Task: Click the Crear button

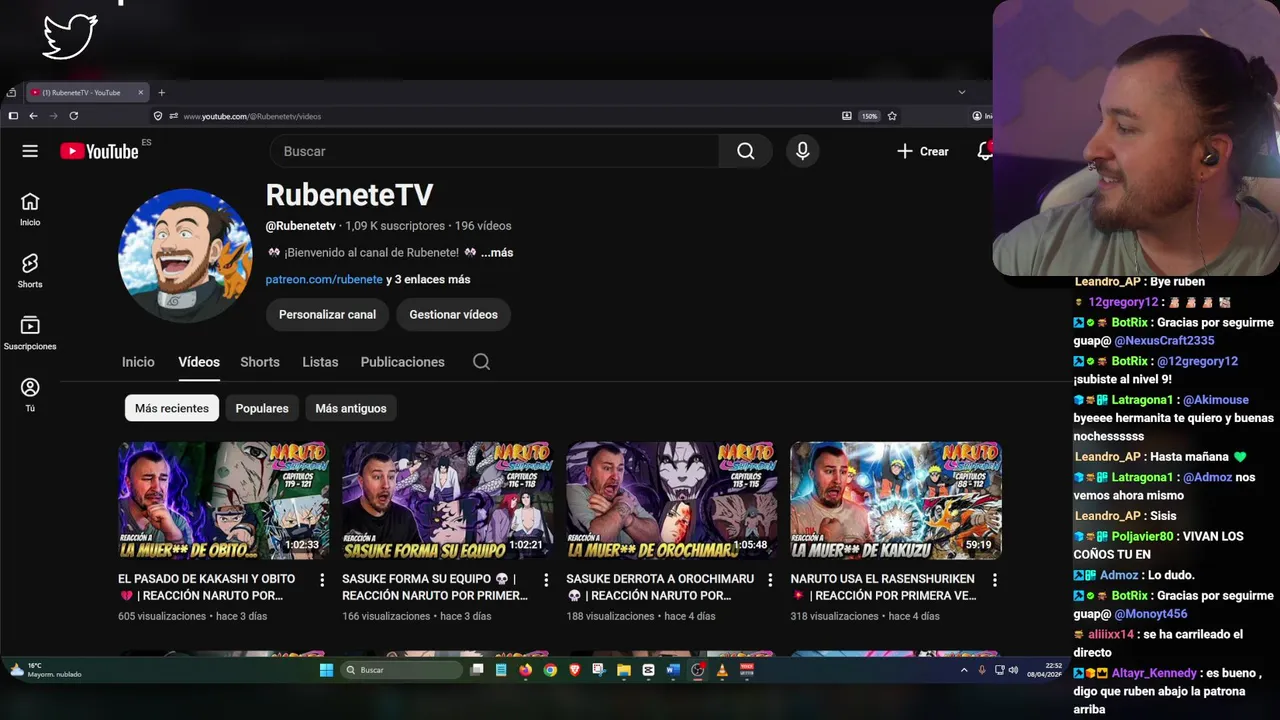Action: point(922,151)
